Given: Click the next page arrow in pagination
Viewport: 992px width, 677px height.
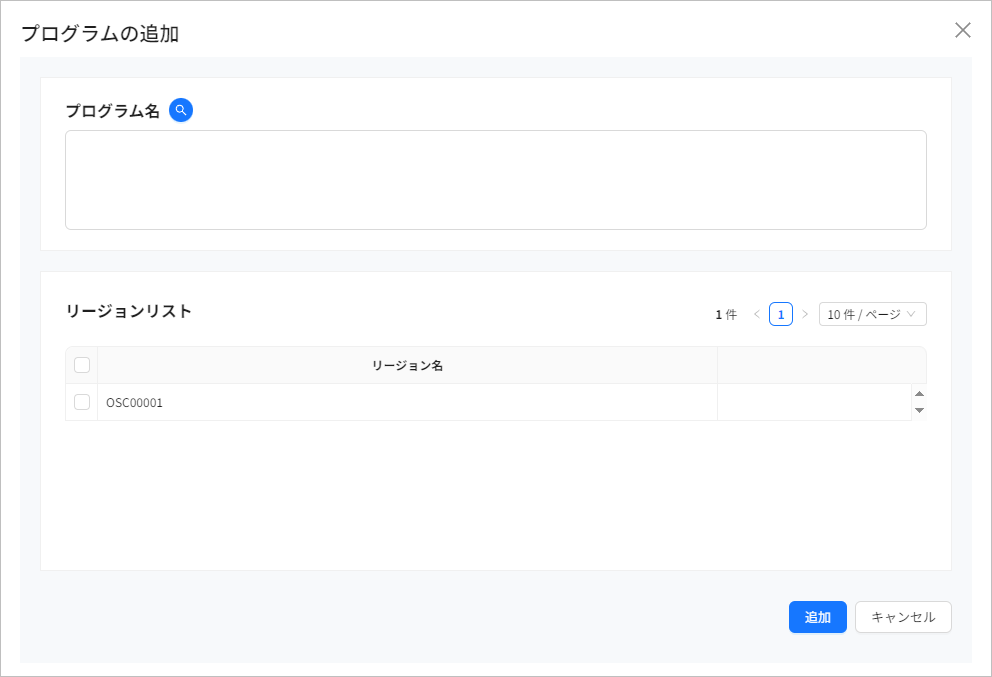Looking at the screenshot, I should click(805, 313).
